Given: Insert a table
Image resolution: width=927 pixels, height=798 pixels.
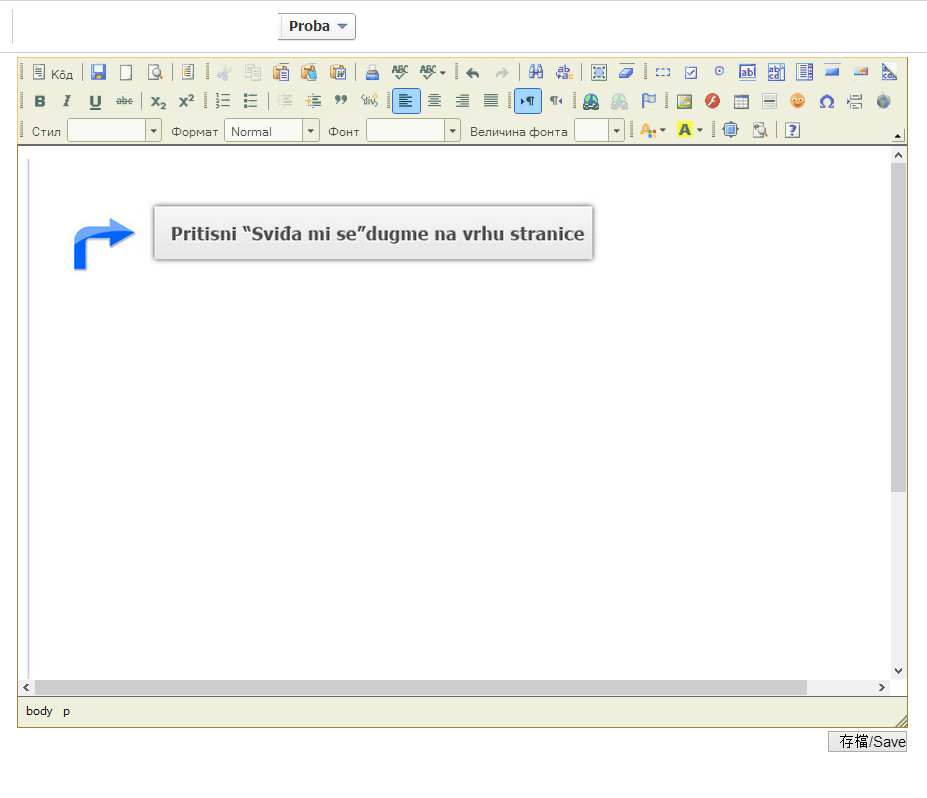Looking at the screenshot, I should tap(741, 101).
